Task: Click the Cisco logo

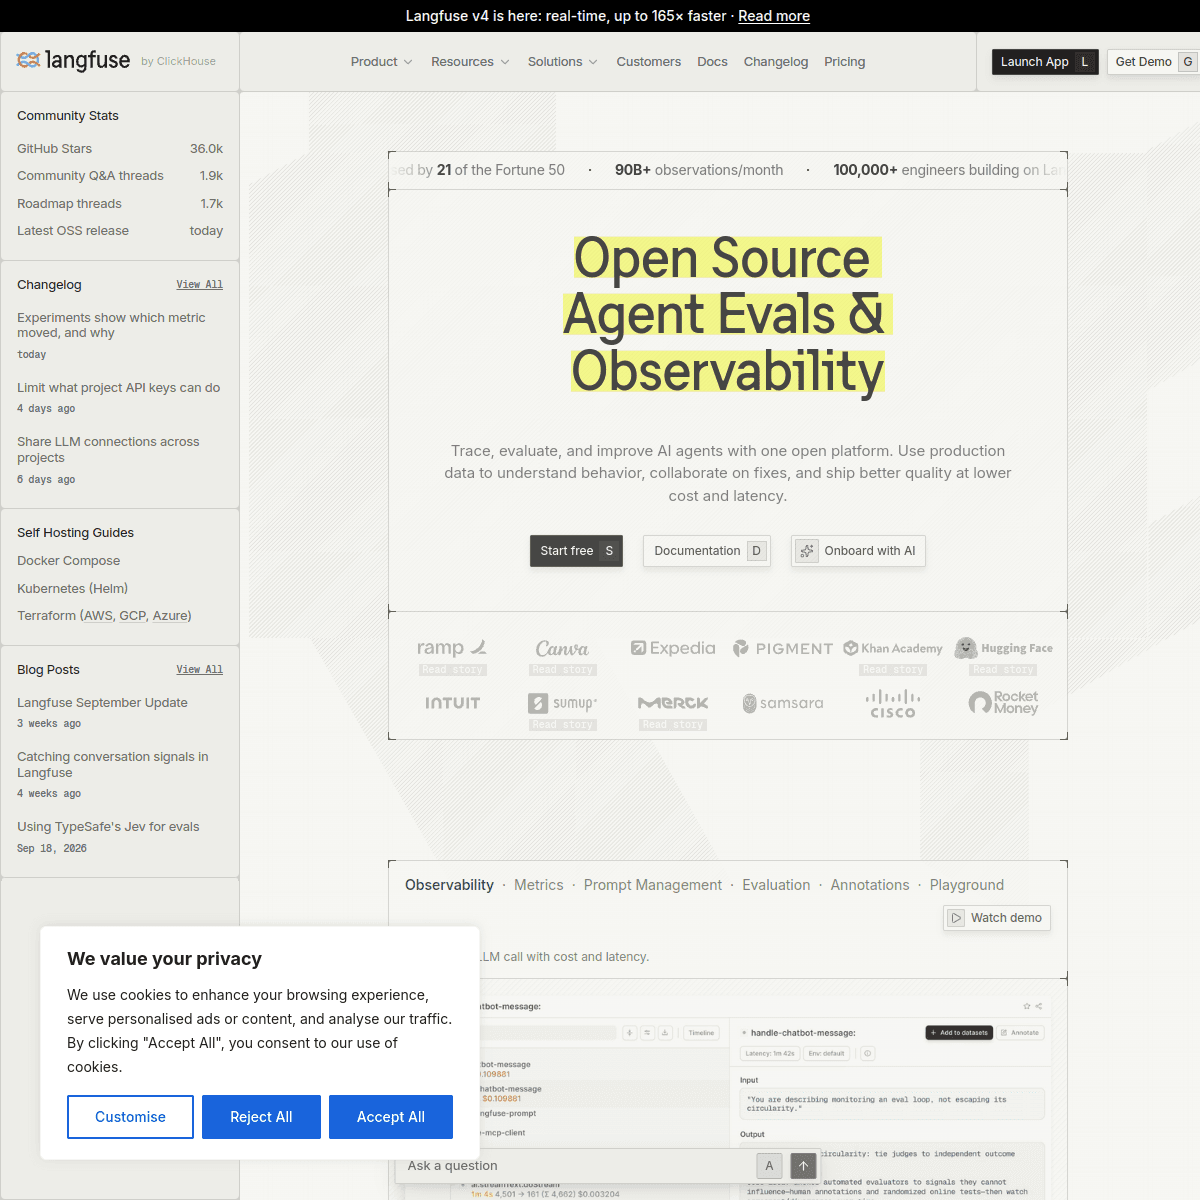Action: click(x=893, y=703)
